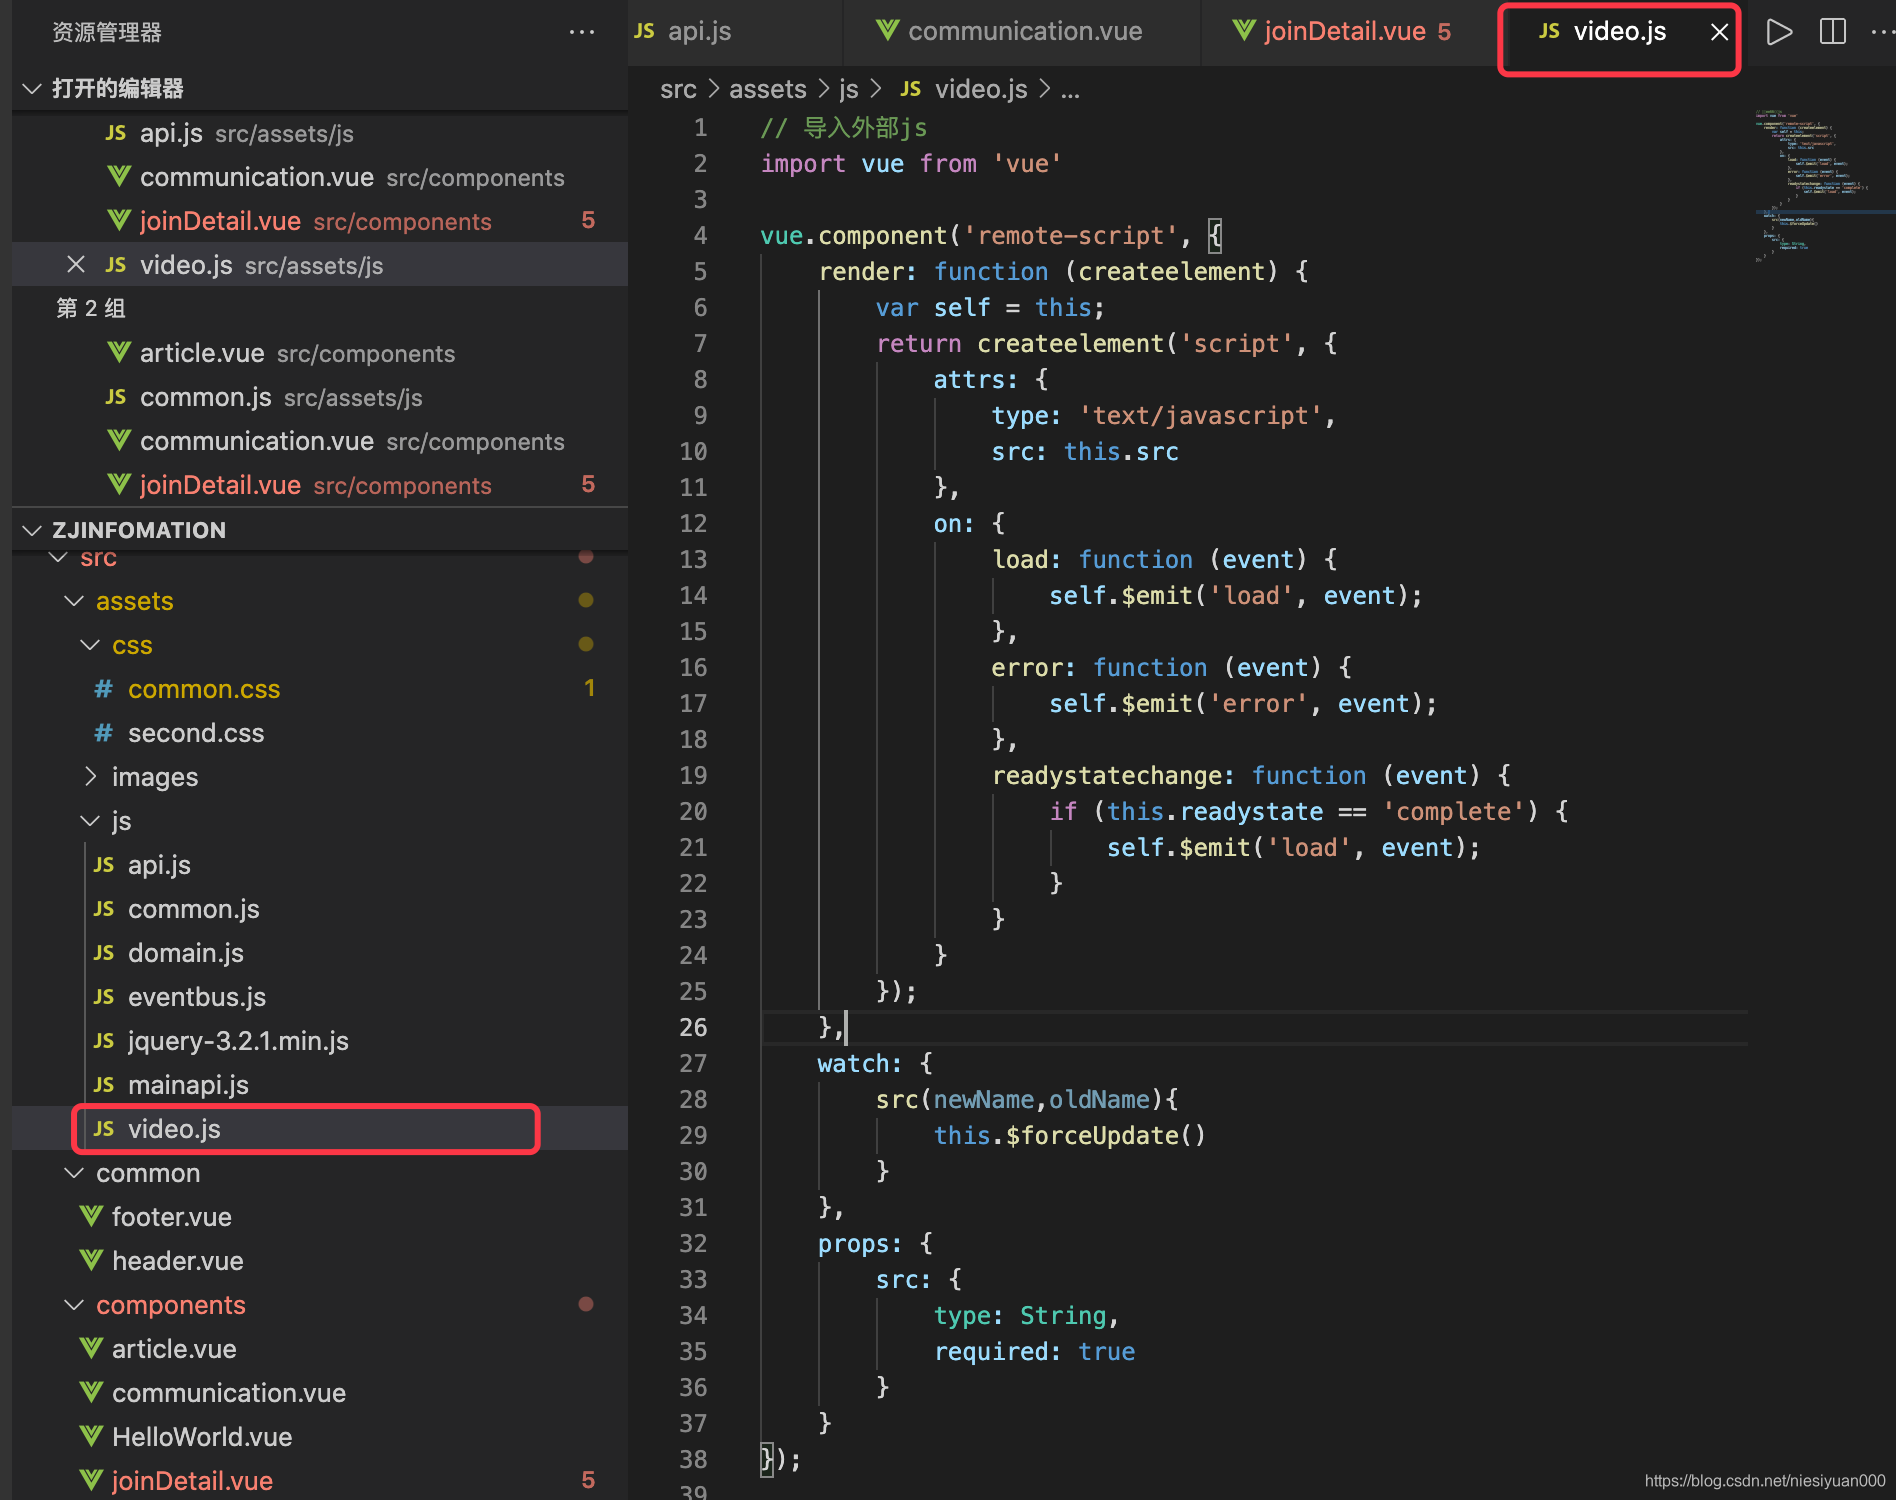Open joinDetail.vue in components folder
This screenshot has width=1896, height=1500.
pos(320,1481)
